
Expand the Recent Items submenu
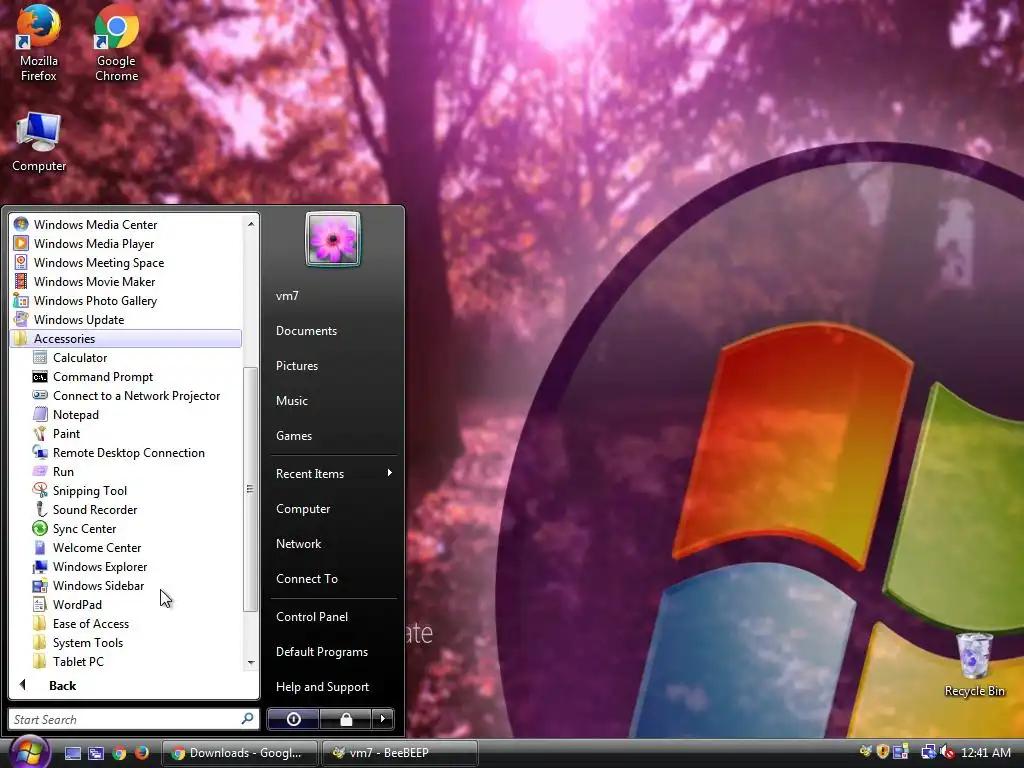333,473
